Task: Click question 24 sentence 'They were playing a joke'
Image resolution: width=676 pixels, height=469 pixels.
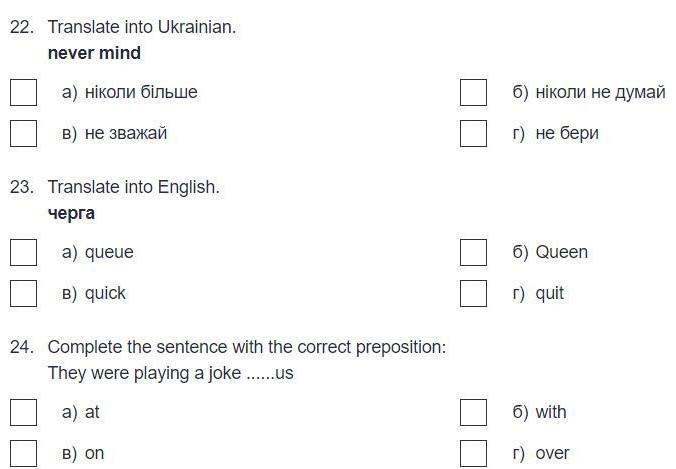Action: tap(144, 373)
